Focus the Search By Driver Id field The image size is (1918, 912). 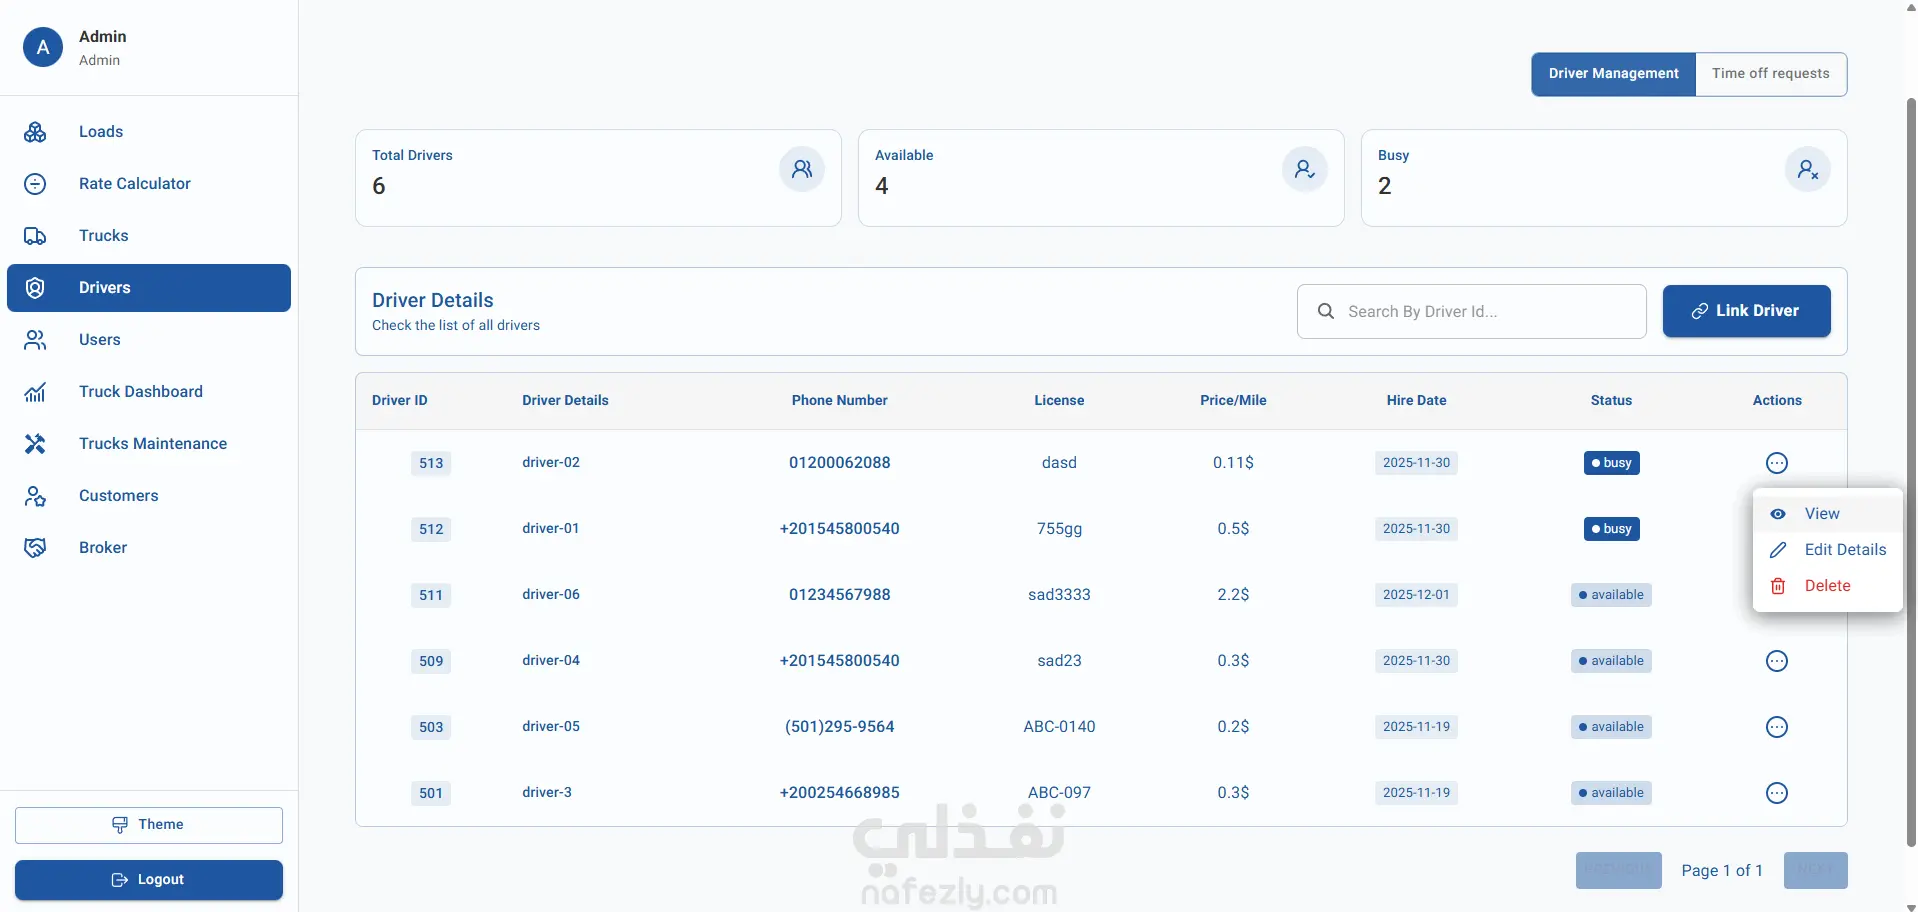[x=1472, y=311]
